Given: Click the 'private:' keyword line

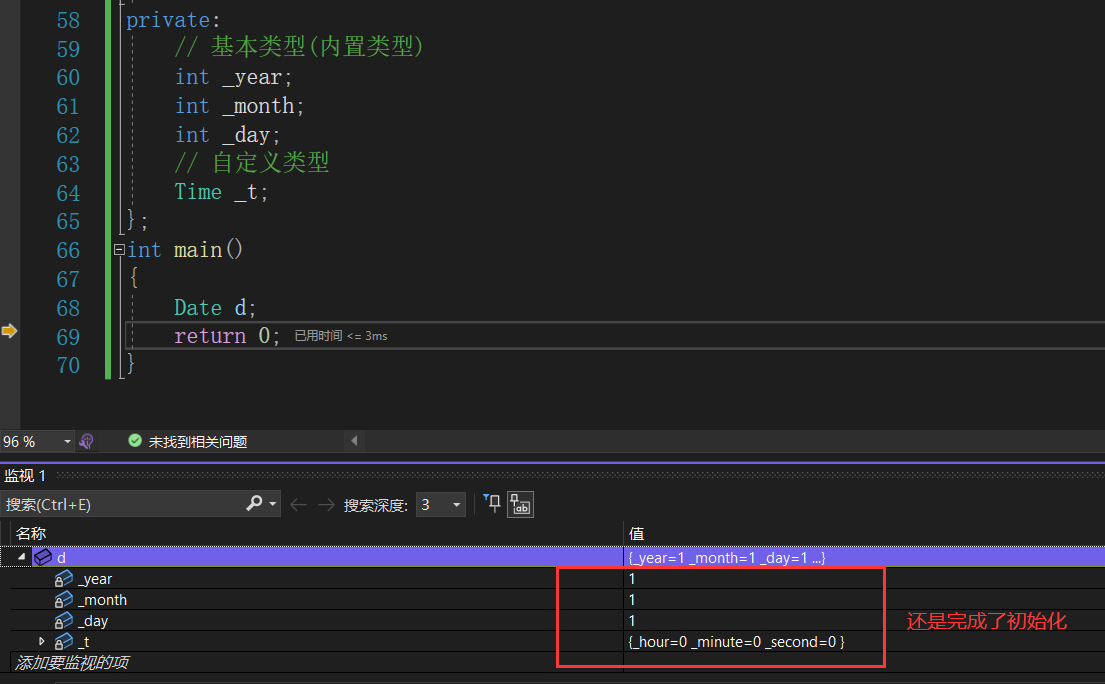Looking at the screenshot, I should click(x=173, y=20).
